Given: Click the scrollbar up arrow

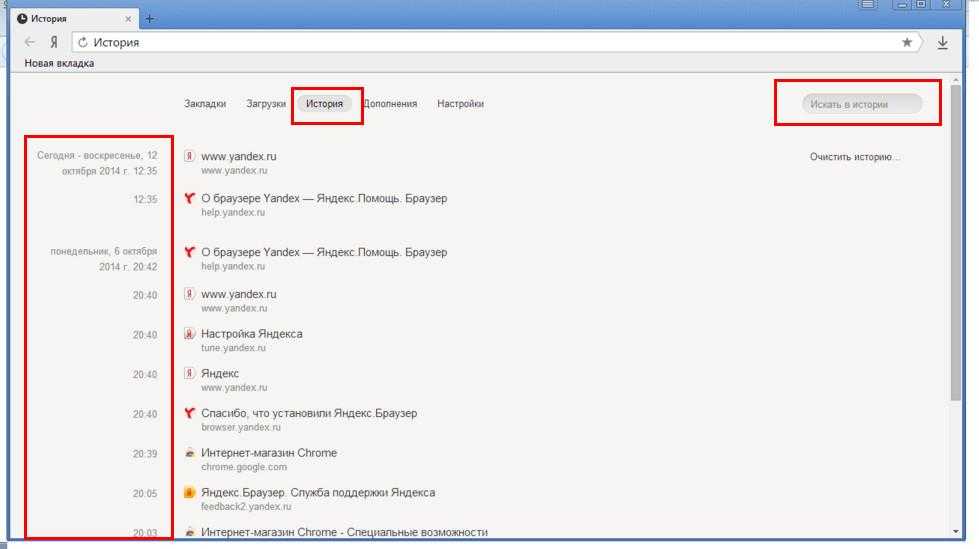Looking at the screenshot, I should (955, 81).
